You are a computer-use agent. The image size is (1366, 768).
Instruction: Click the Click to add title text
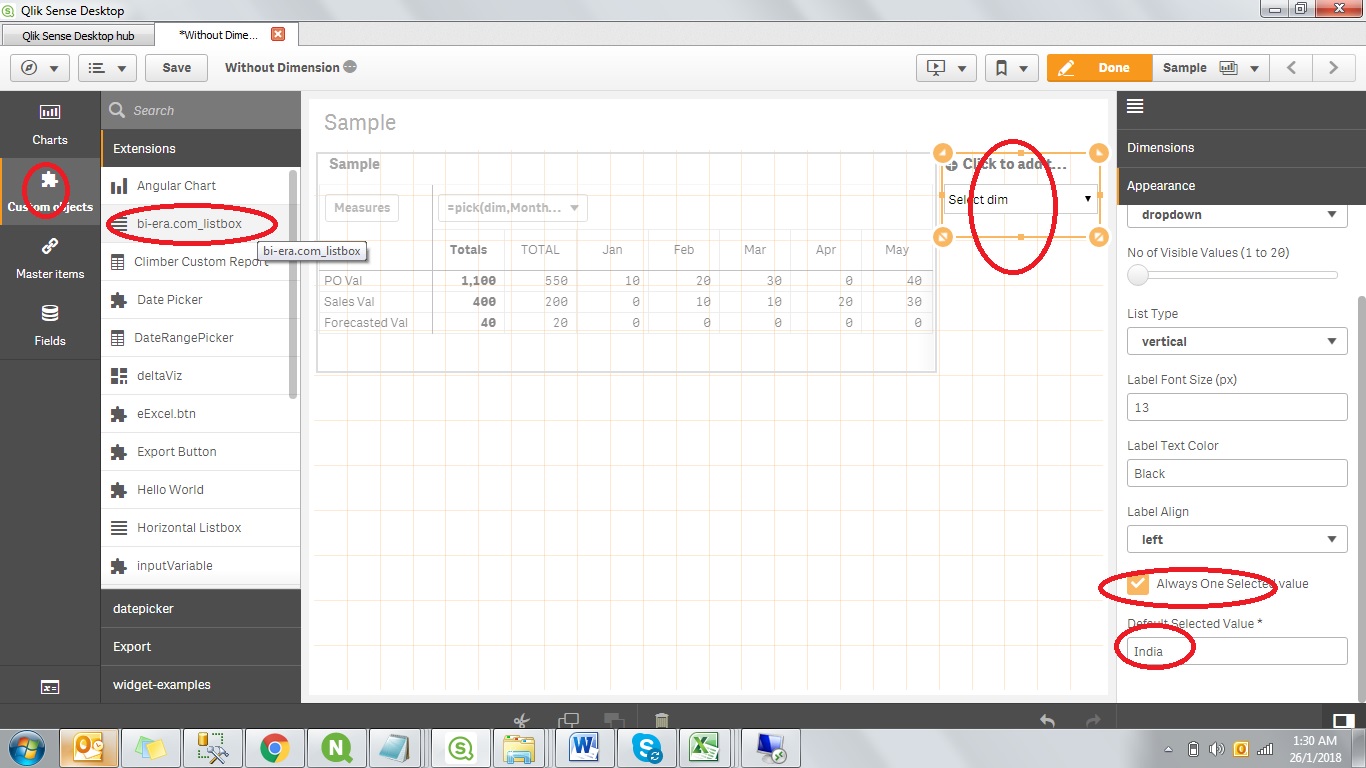1014,164
